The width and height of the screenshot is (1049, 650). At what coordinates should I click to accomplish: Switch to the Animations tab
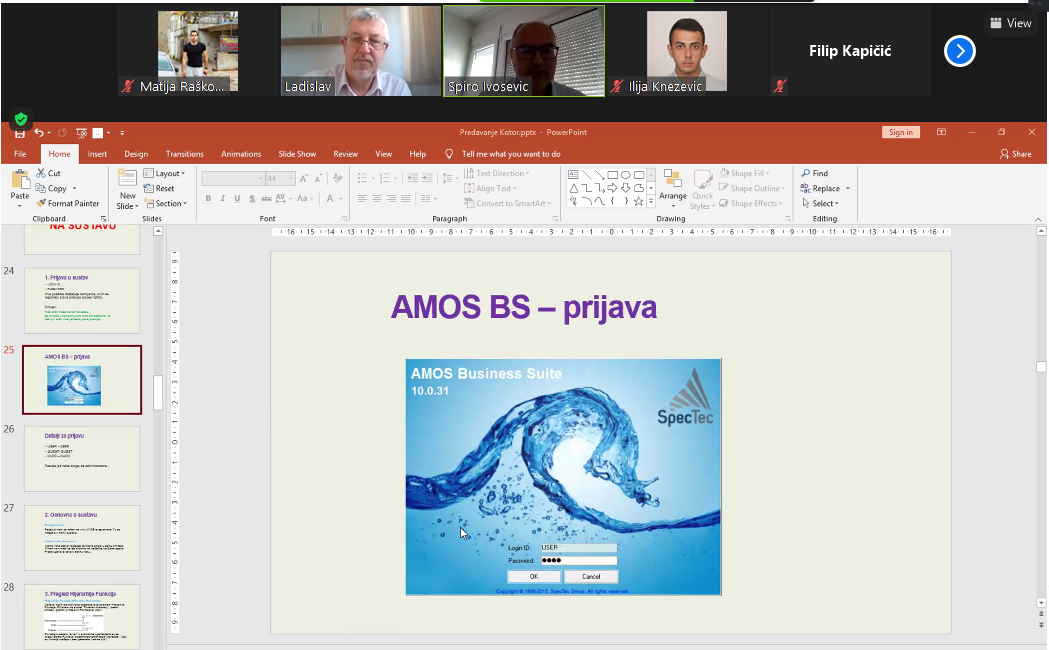241,154
